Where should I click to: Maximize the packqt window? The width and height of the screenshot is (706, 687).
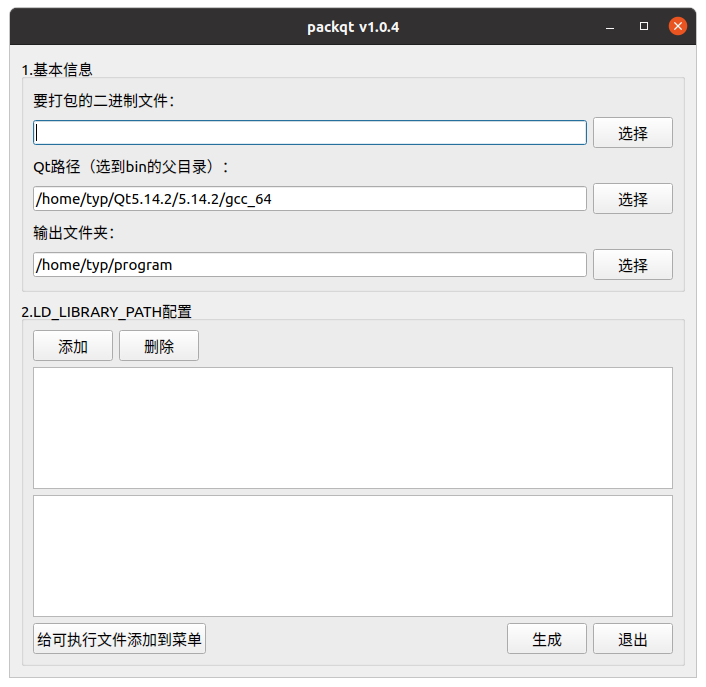(x=644, y=26)
